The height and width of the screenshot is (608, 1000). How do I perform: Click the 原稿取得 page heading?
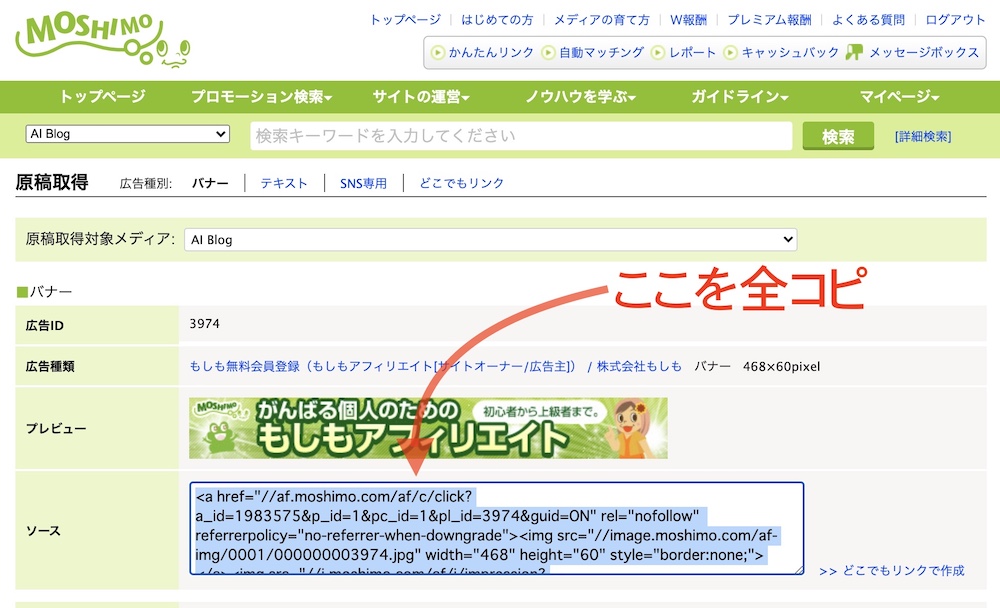52,182
